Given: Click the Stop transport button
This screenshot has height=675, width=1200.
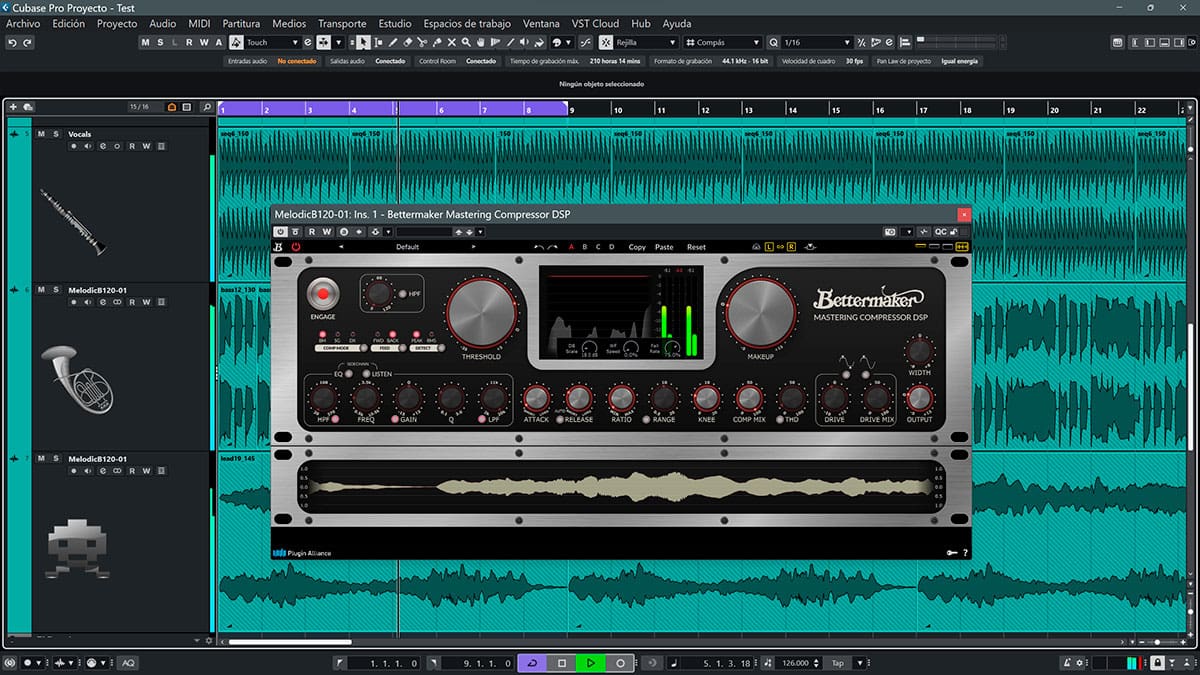Looking at the screenshot, I should 562,663.
